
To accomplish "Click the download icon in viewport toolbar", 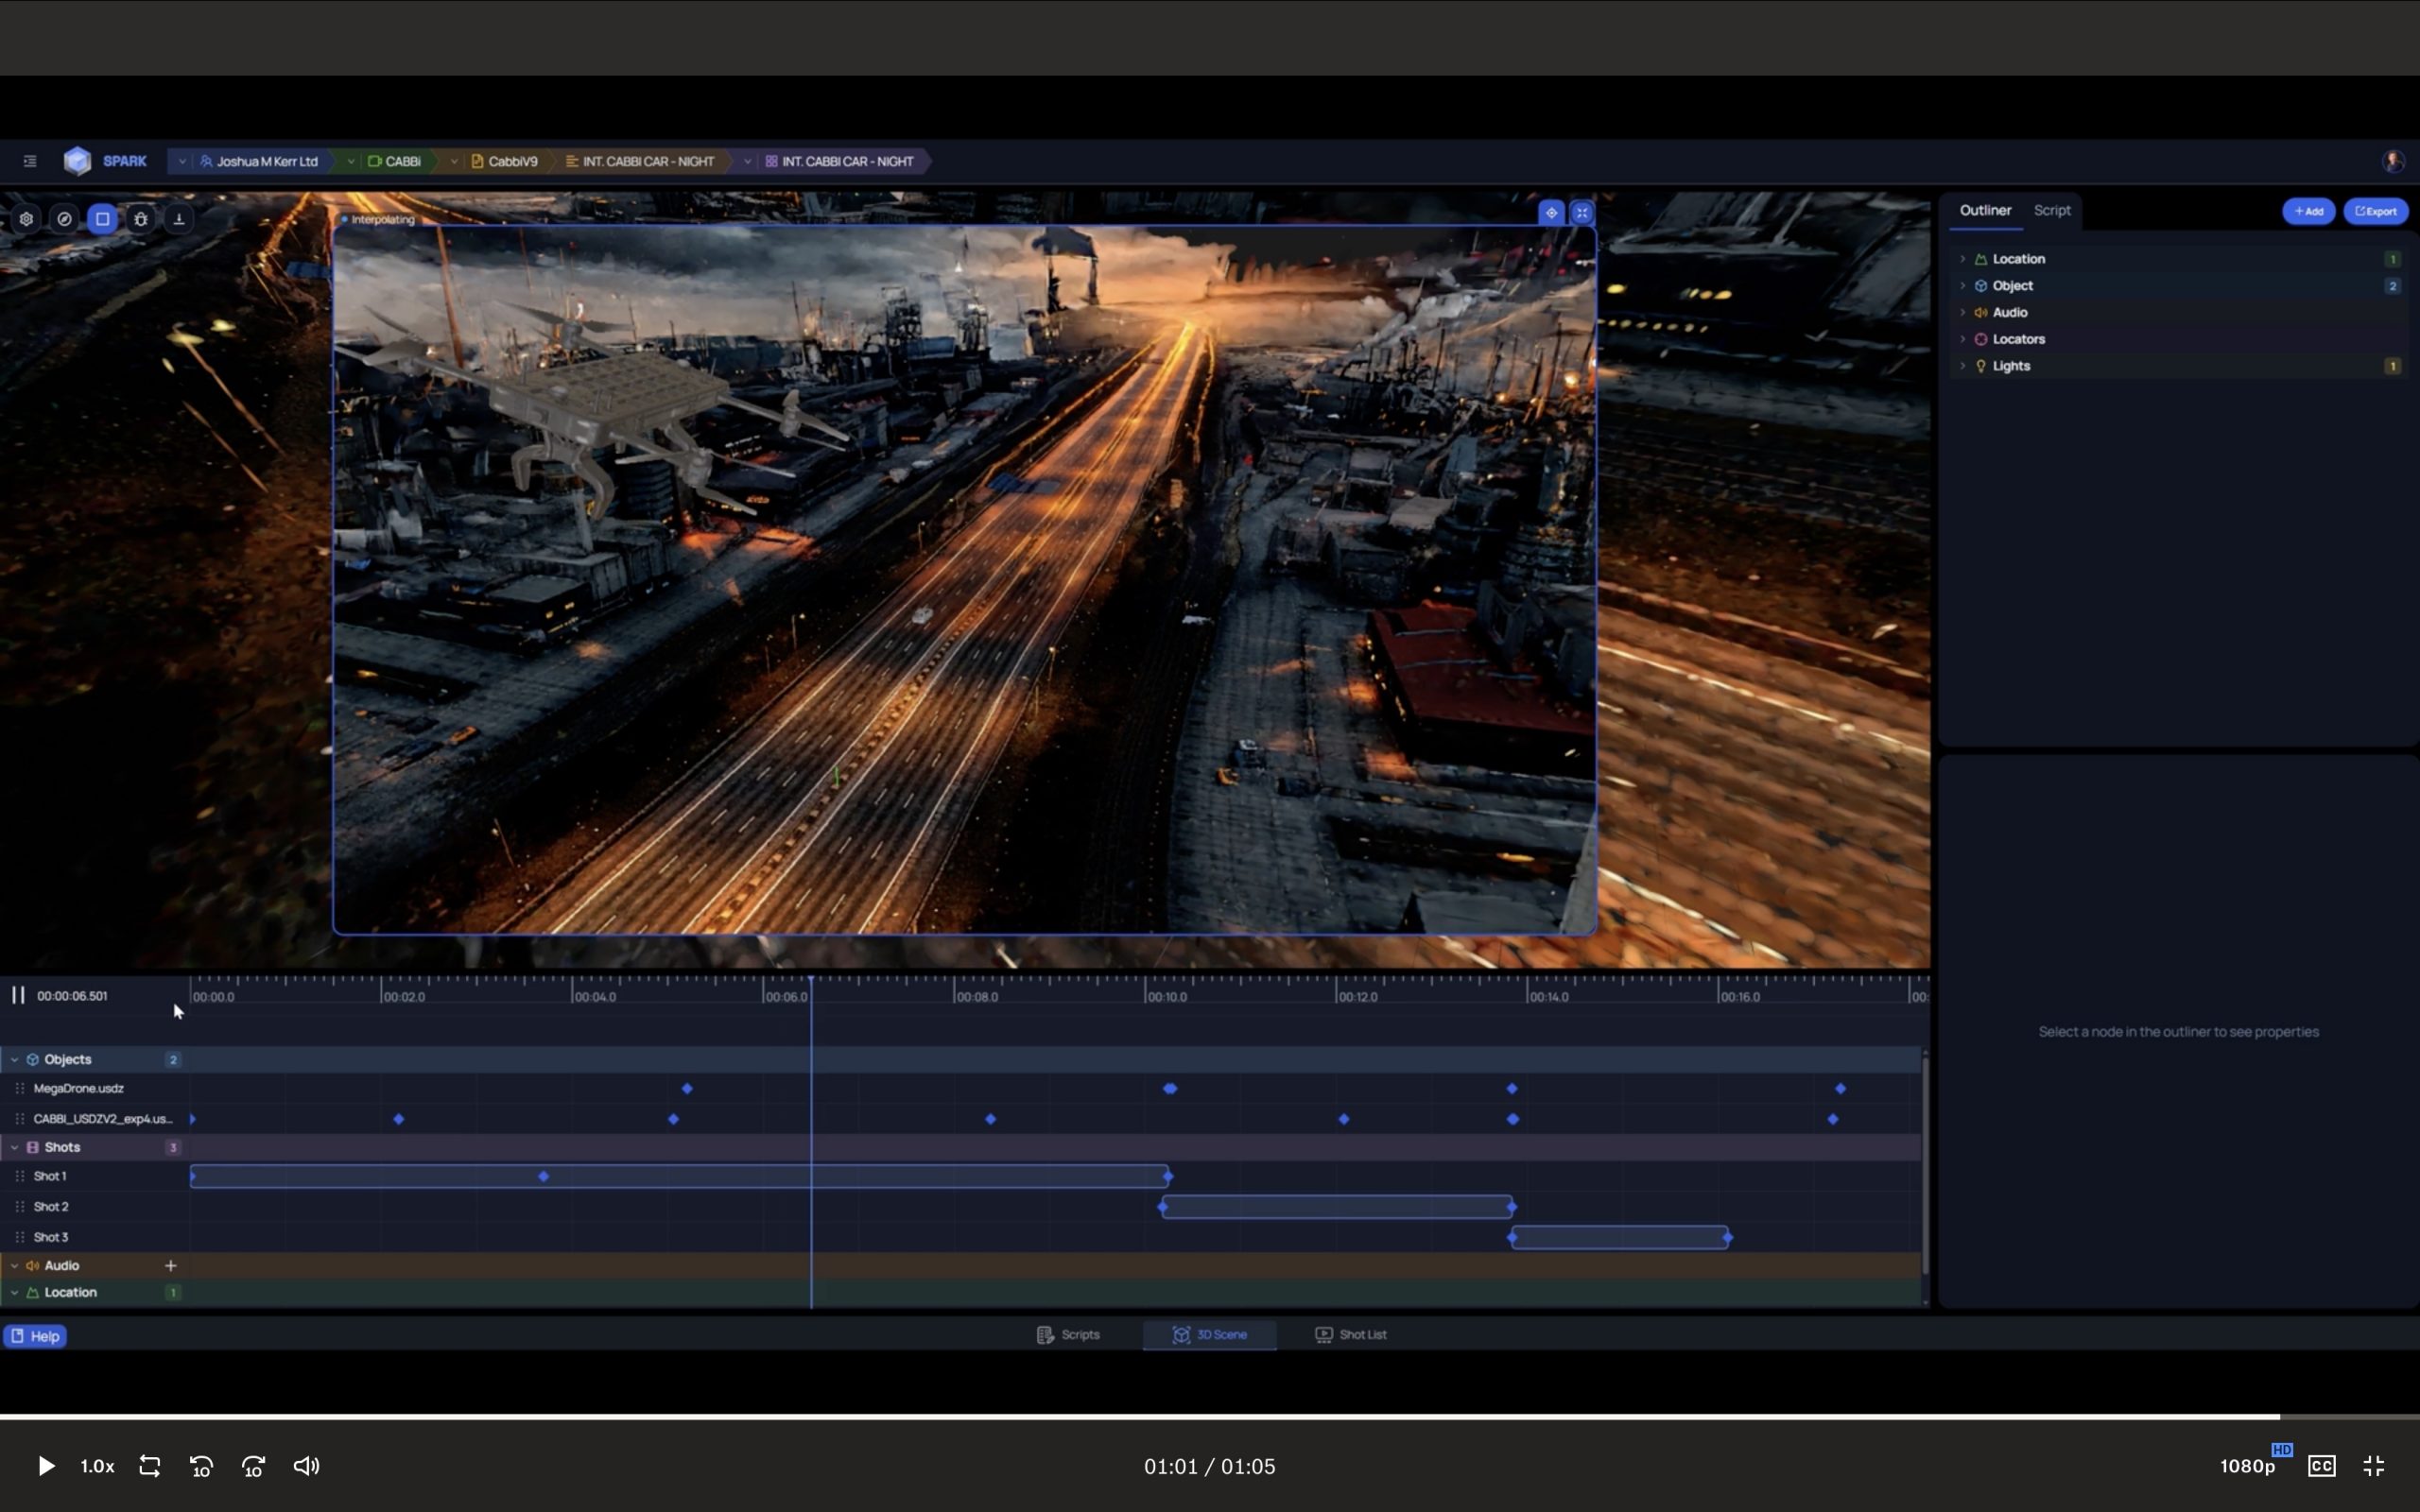I will click(x=179, y=219).
